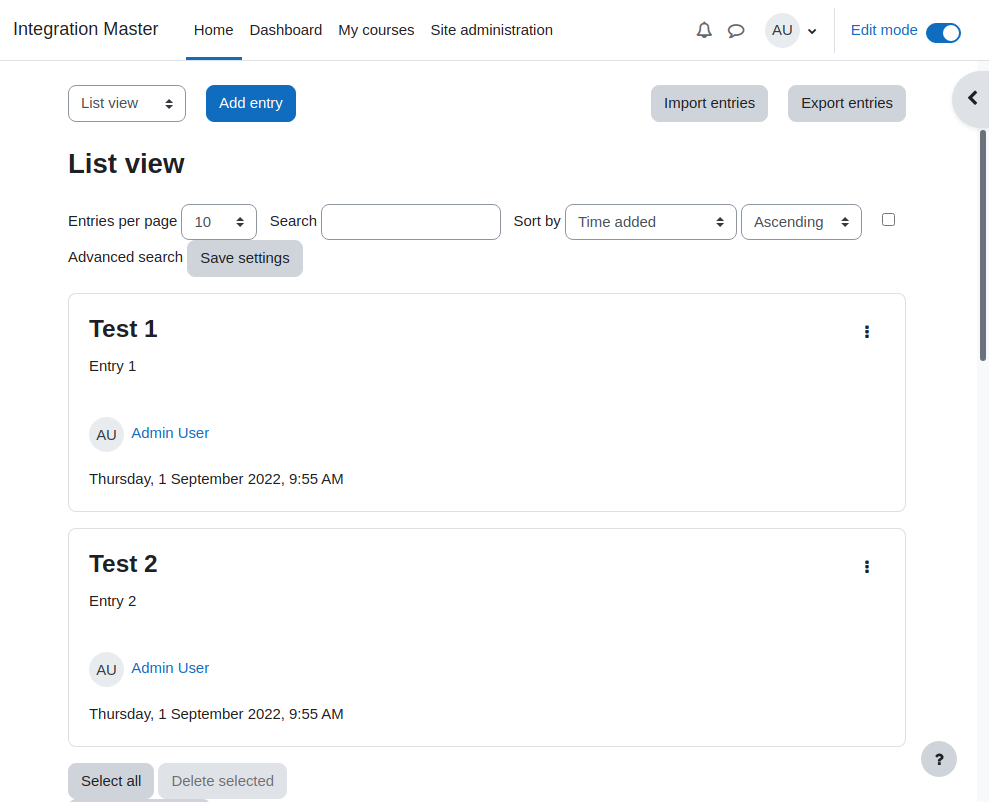Click the Test 1 entry title
This screenshot has width=989, height=802.
pos(123,329)
